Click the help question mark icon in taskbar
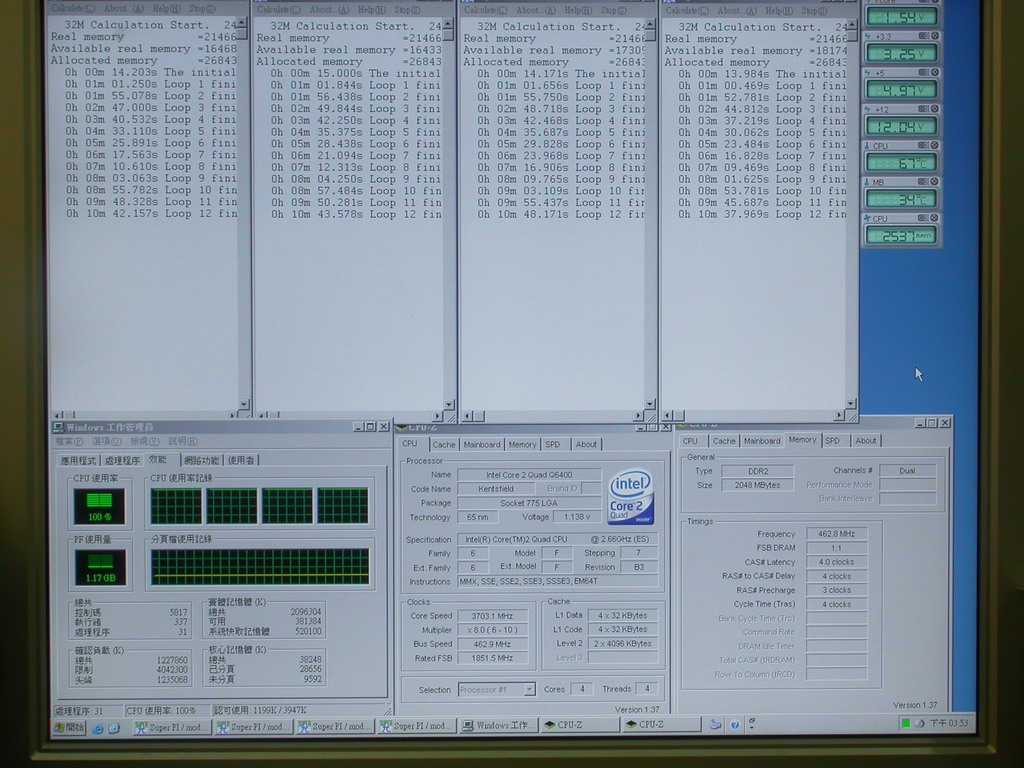The image size is (1024, 768). 735,725
